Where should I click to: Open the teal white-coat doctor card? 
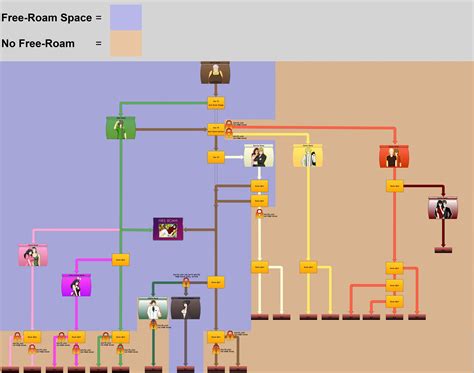[x=153, y=308]
